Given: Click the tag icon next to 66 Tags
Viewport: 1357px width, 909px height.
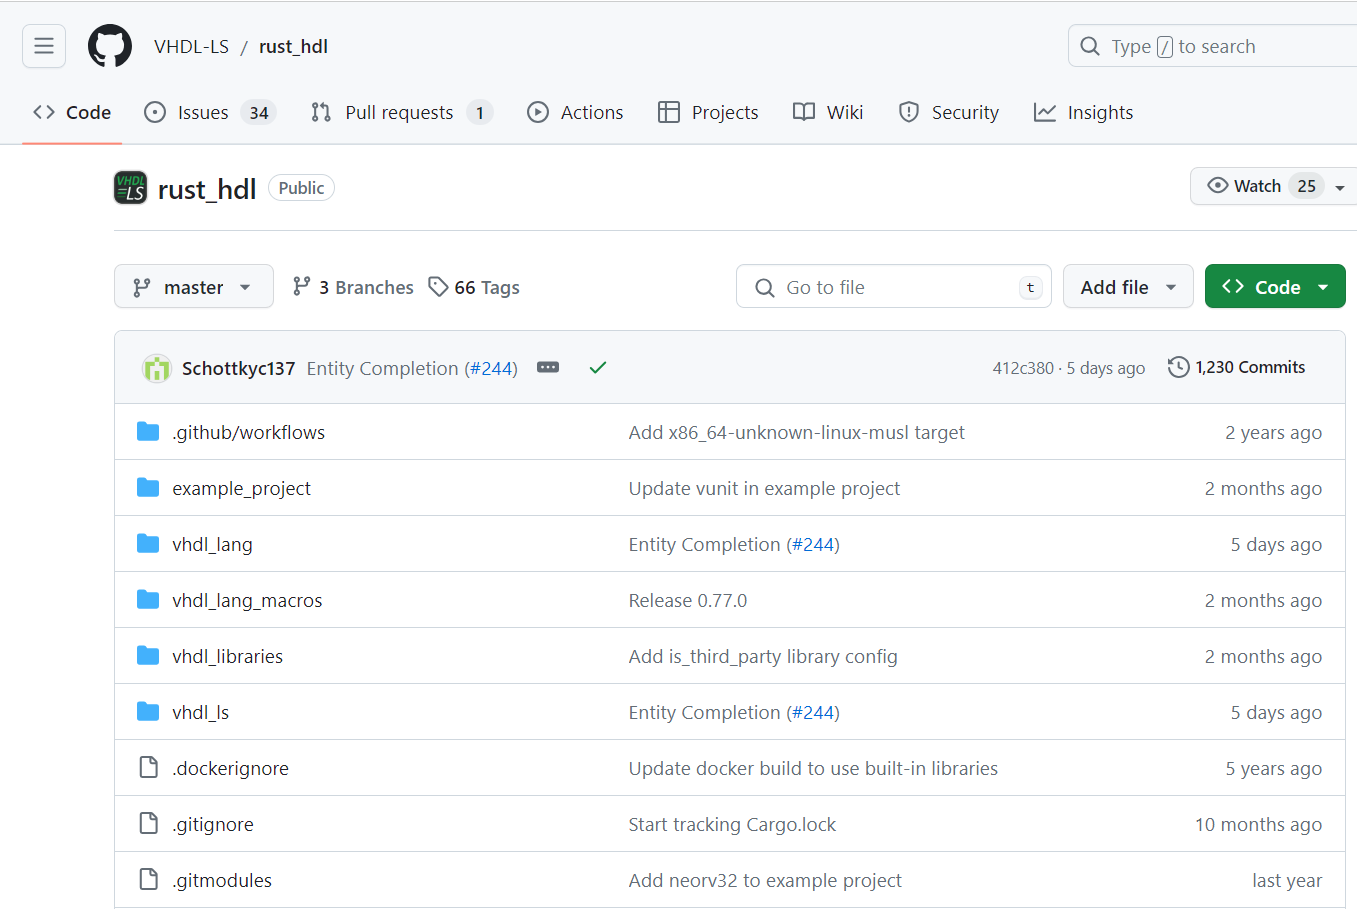Looking at the screenshot, I should click(438, 287).
